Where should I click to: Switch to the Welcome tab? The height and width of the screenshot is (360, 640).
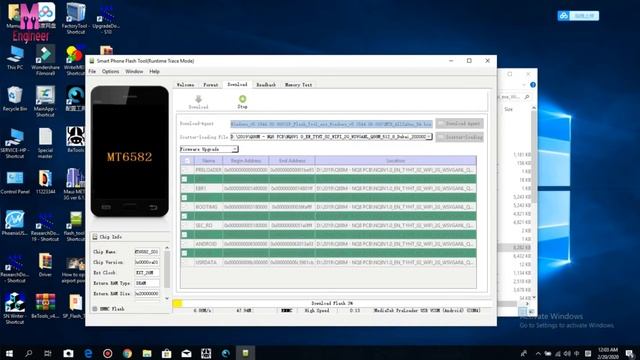[x=185, y=85]
